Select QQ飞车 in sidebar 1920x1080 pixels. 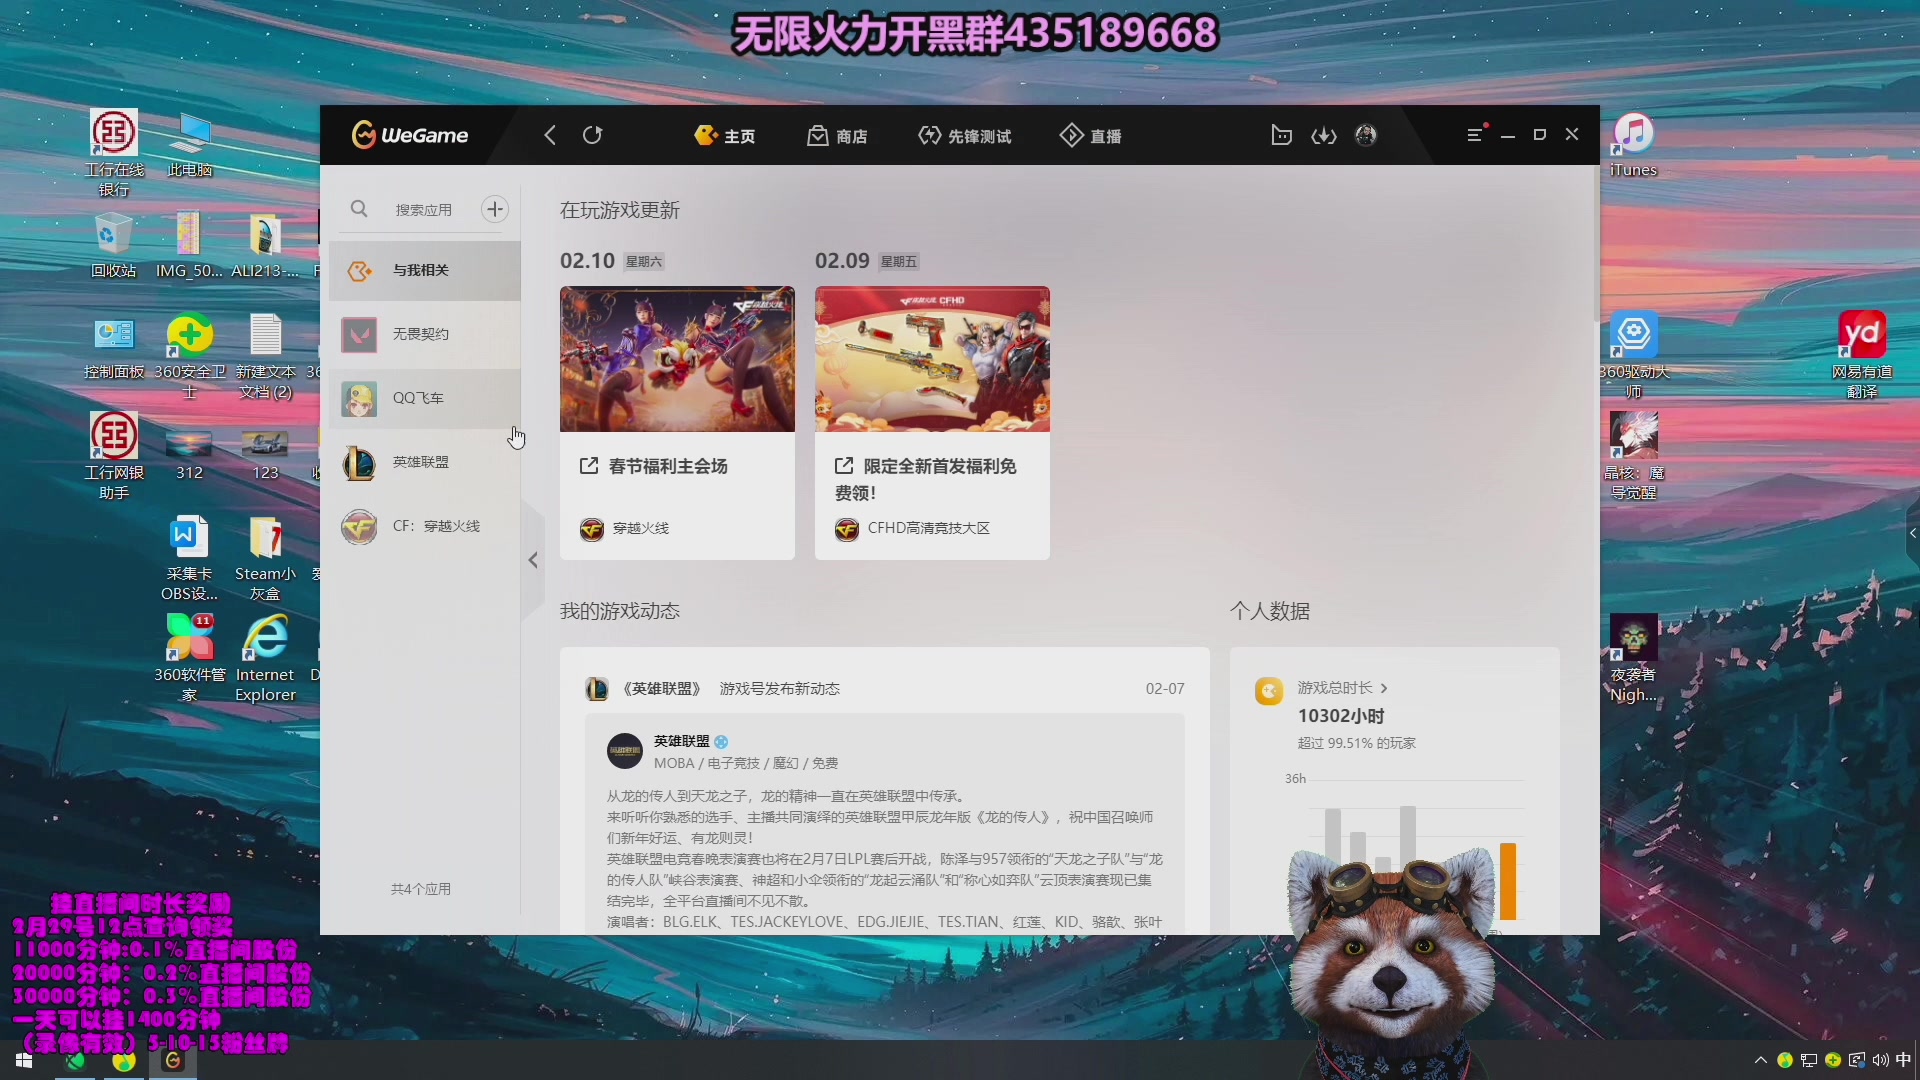[425, 398]
